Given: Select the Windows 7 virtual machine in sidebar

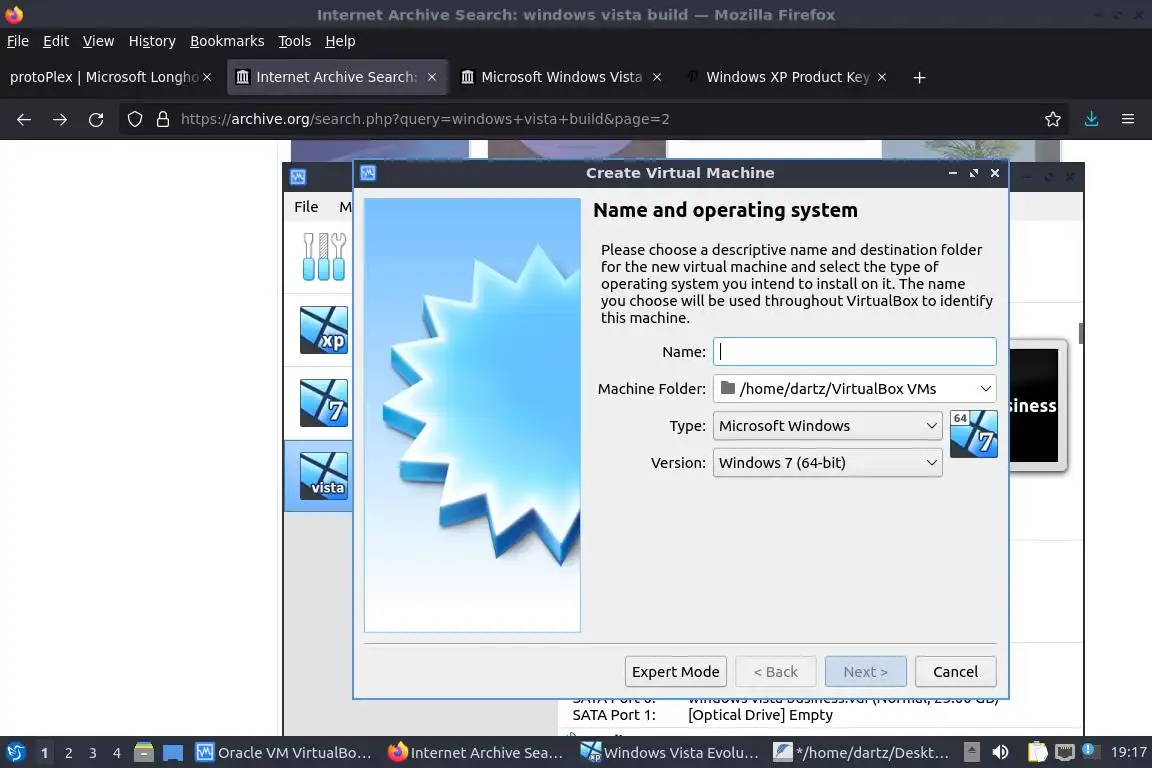Looking at the screenshot, I should (324, 403).
